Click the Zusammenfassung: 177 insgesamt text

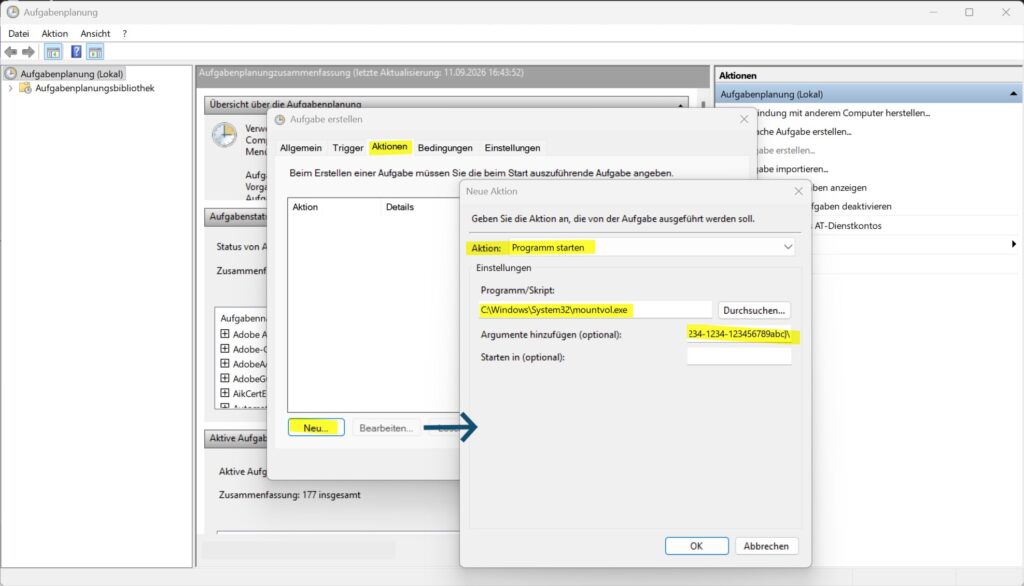point(289,495)
